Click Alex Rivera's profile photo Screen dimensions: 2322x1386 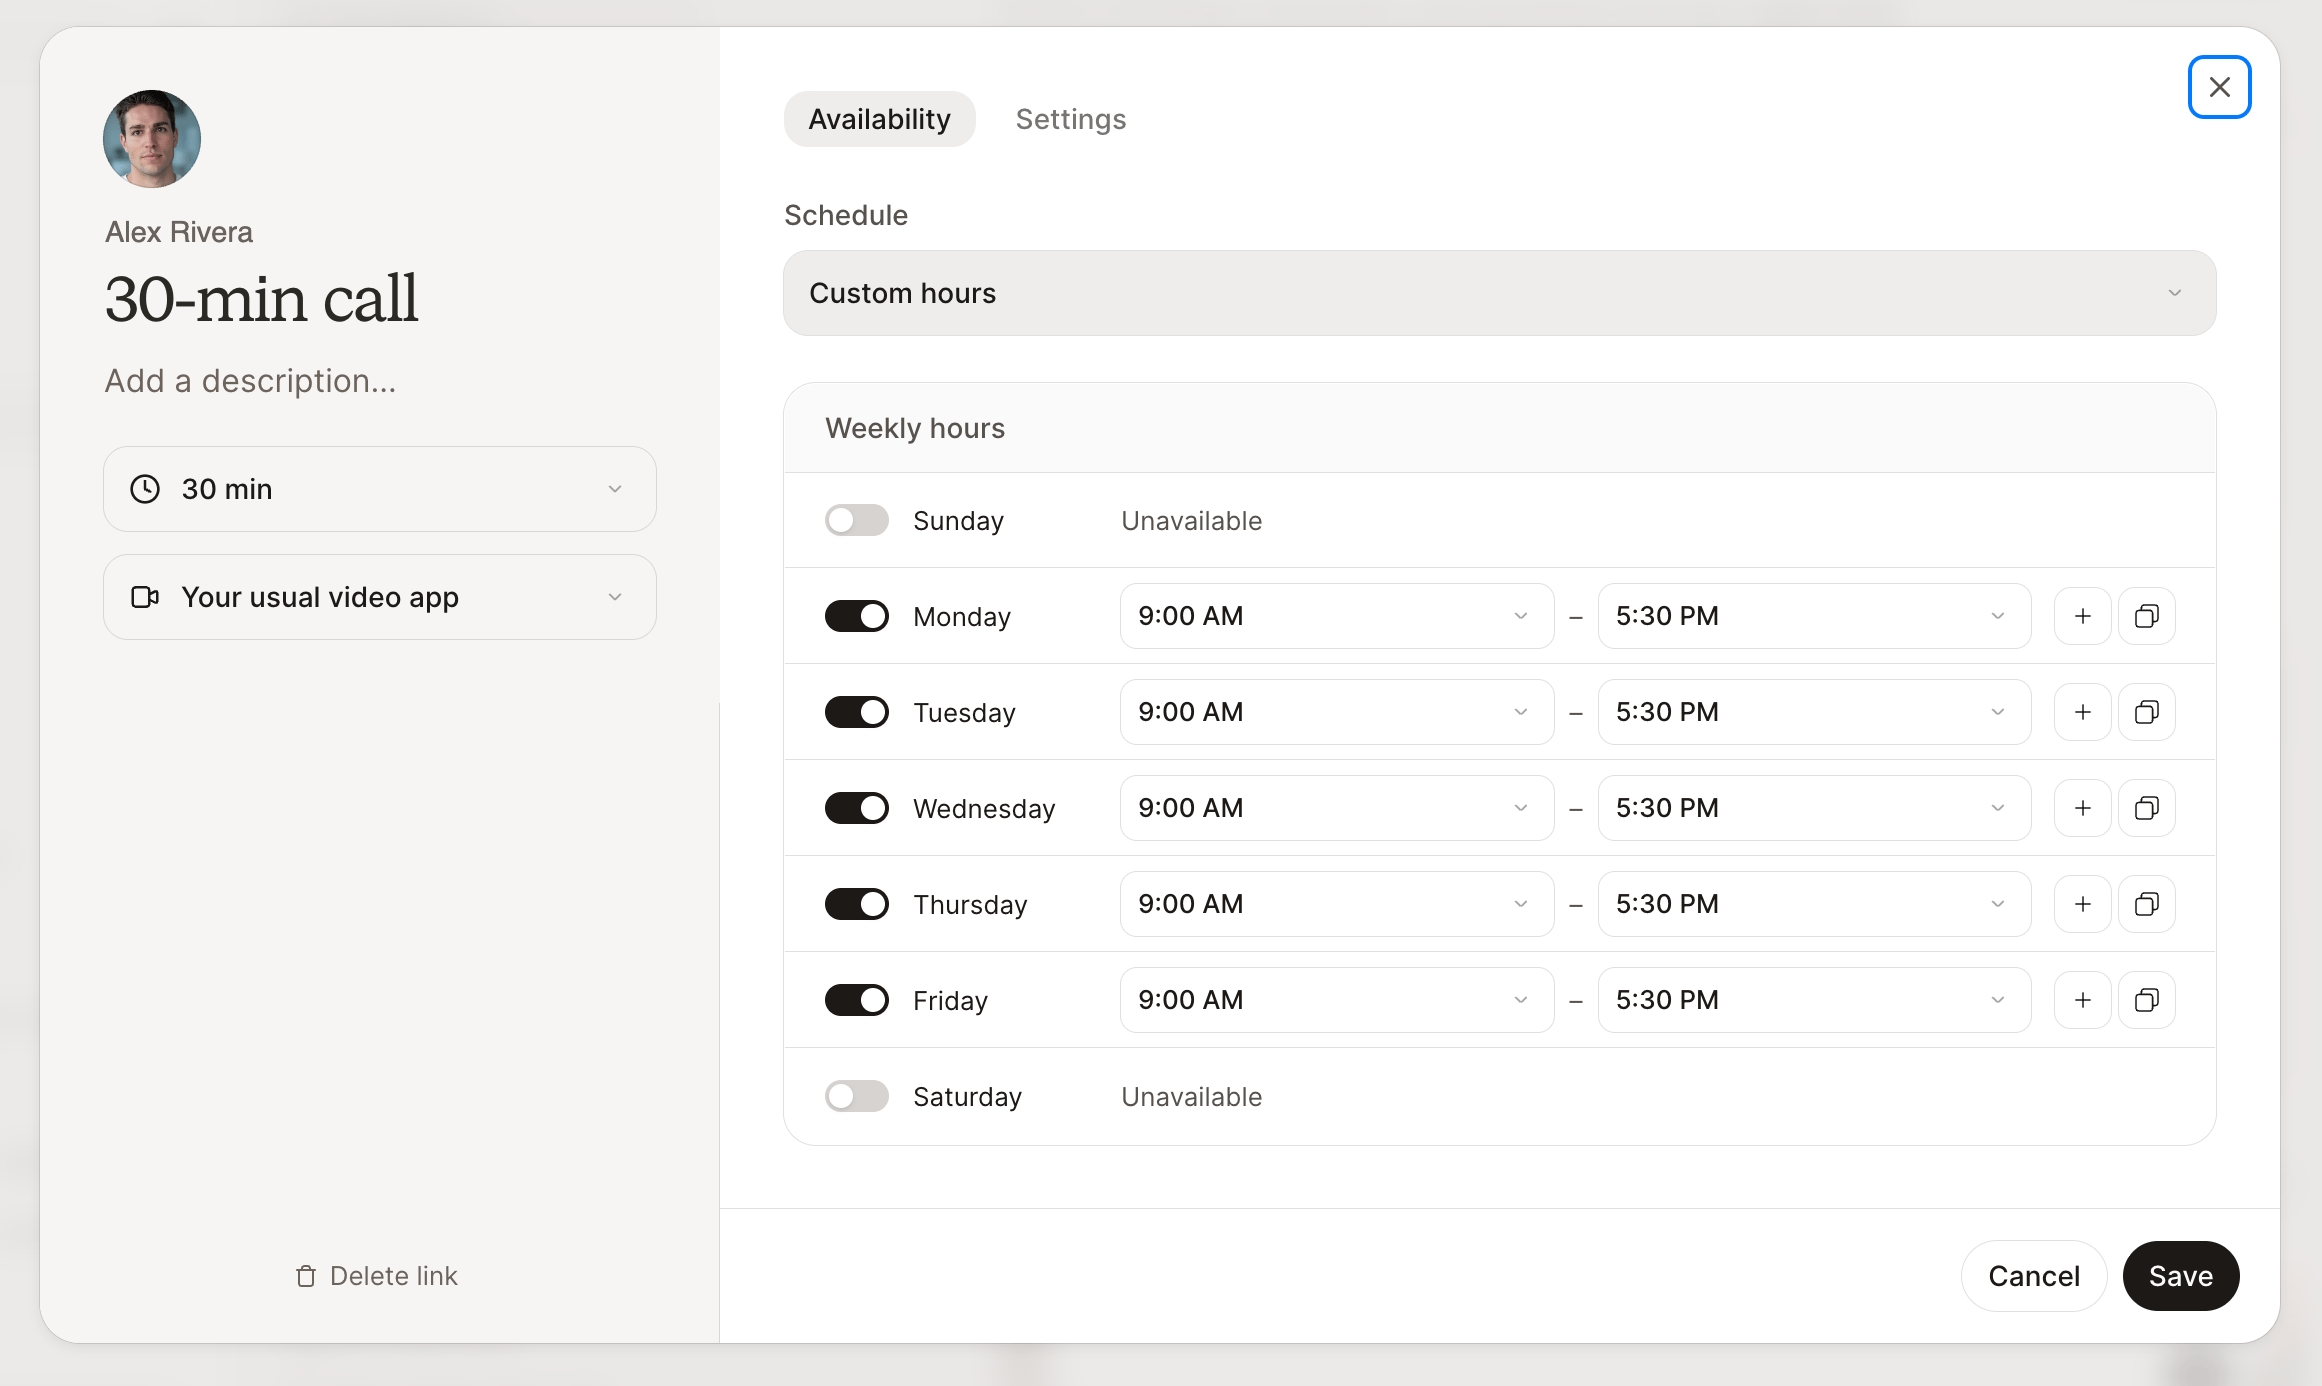[x=152, y=139]
